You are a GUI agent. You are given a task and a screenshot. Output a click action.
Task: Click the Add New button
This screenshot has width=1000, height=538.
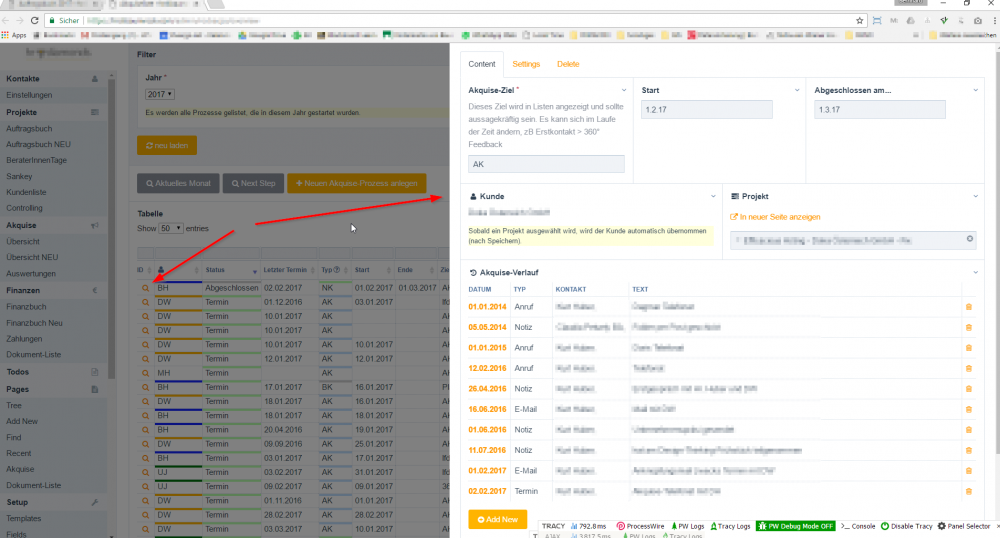click(497, 520)
